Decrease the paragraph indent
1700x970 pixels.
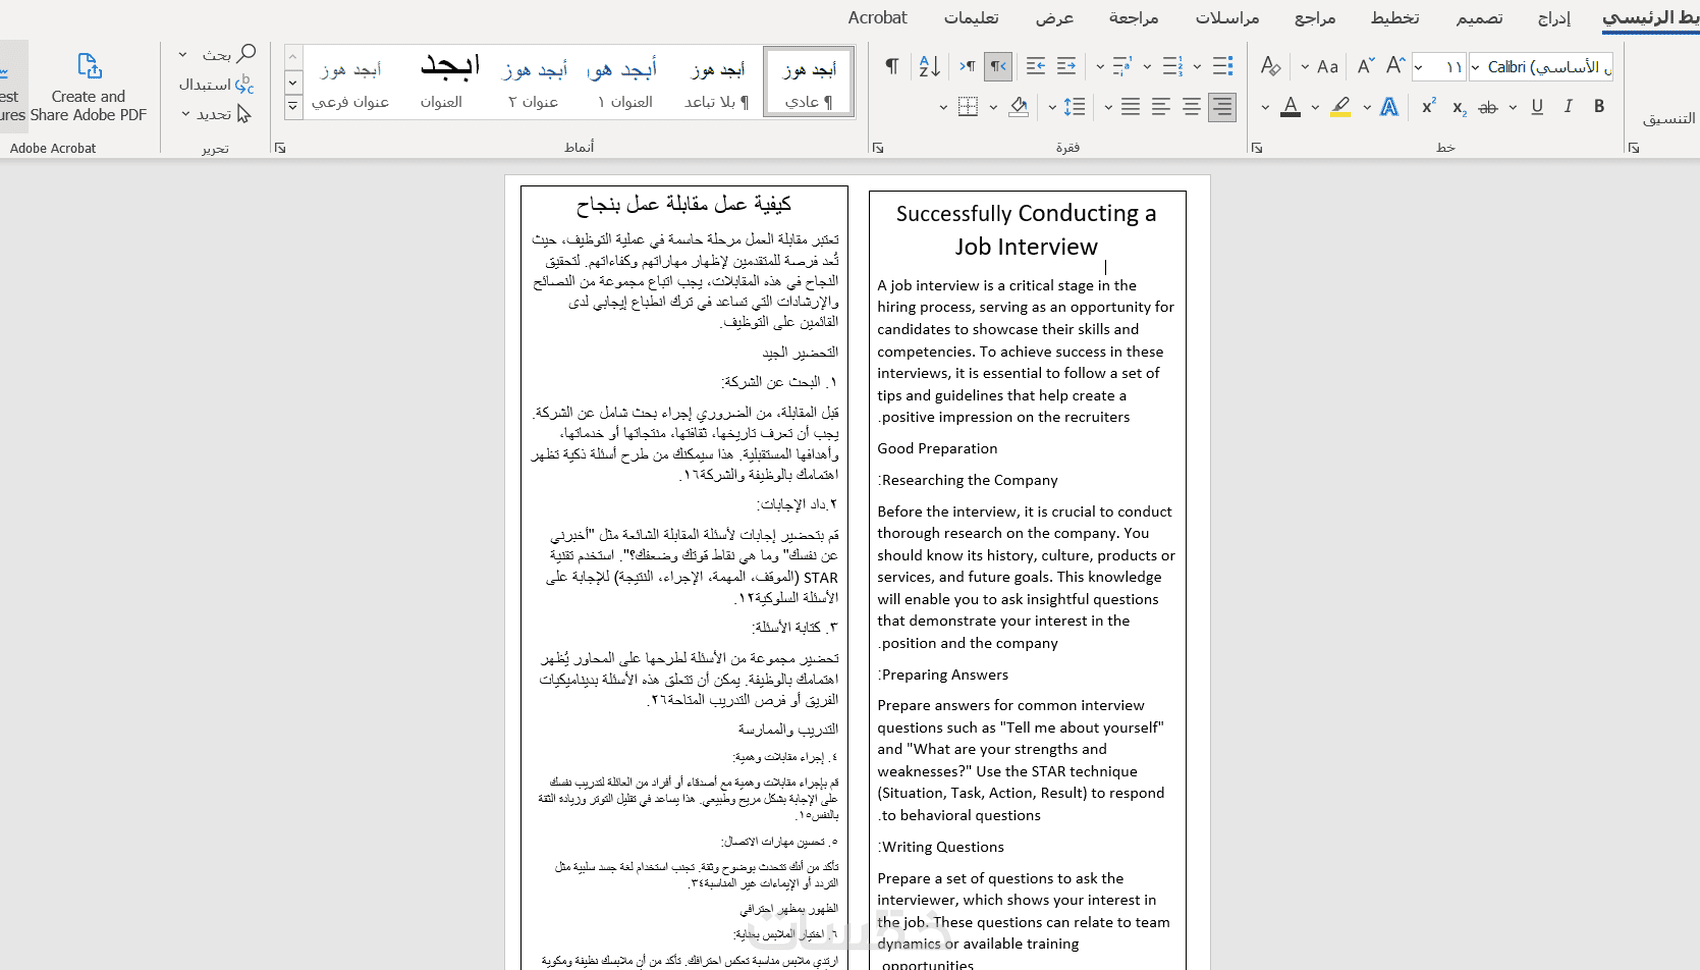pos(1066,67)
